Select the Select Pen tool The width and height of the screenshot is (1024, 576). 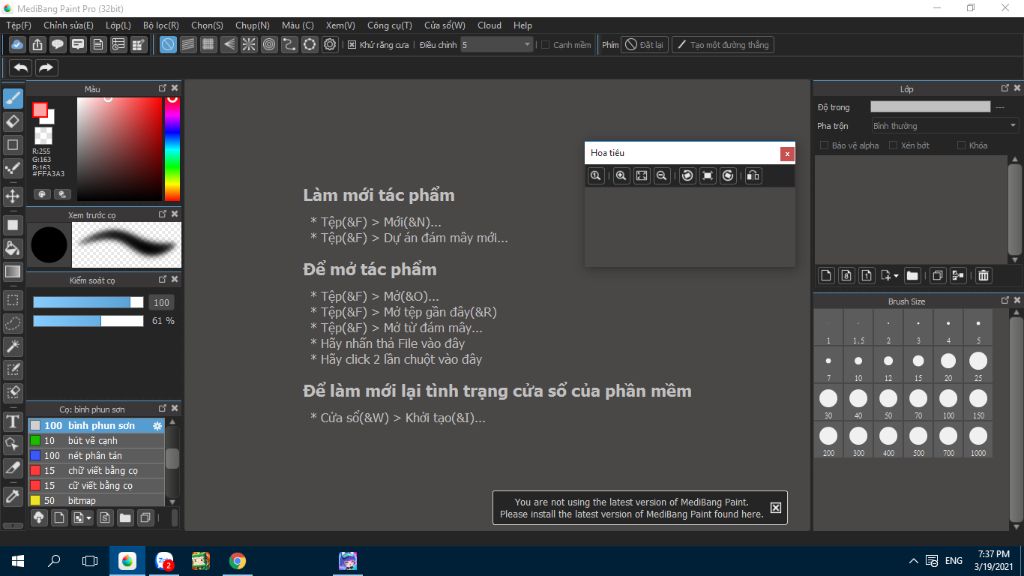pyautogui.click(x=12, y=370)
